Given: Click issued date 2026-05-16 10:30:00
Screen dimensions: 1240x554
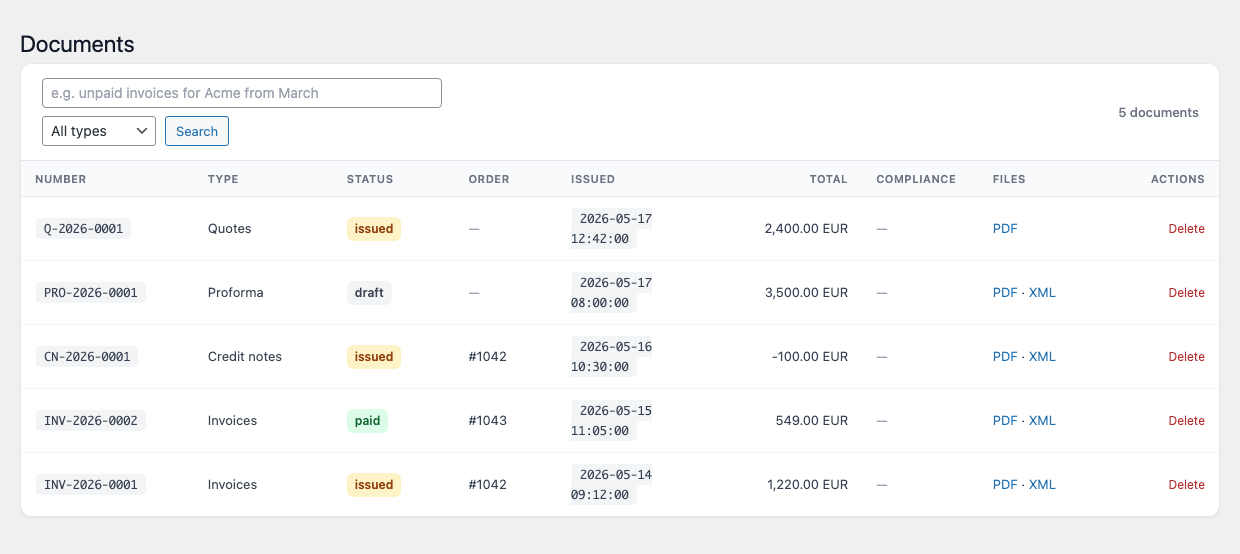Looking at the screenshot, I should point(612,357).
